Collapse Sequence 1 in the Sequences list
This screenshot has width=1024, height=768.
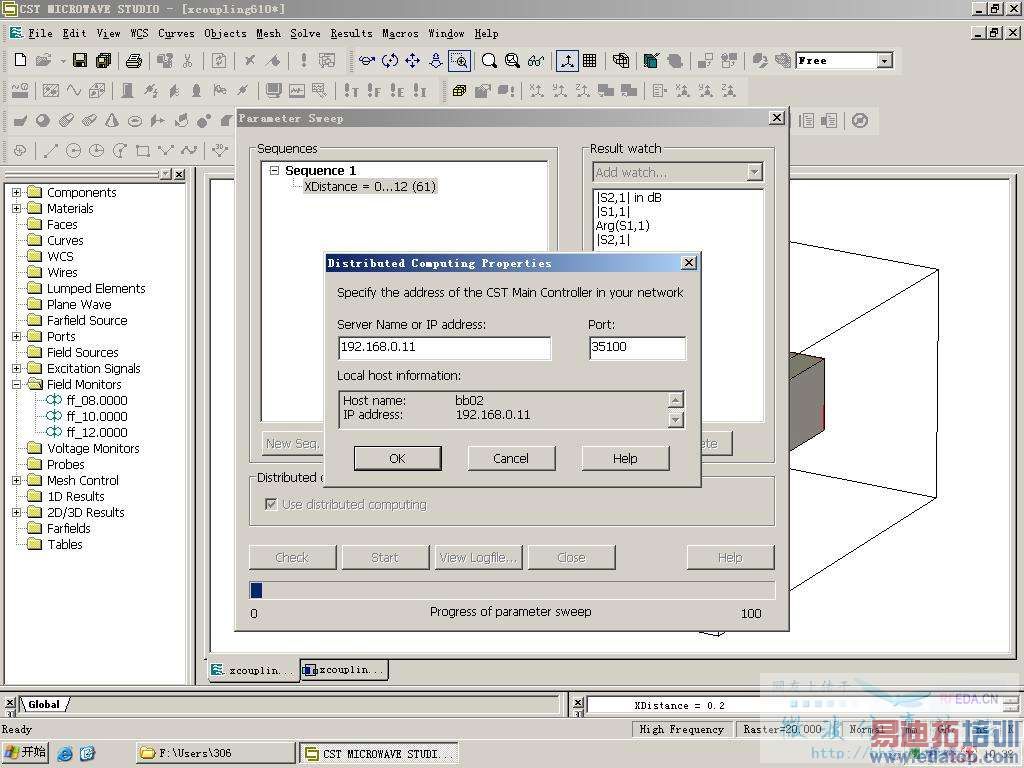[x=274, y=170]
